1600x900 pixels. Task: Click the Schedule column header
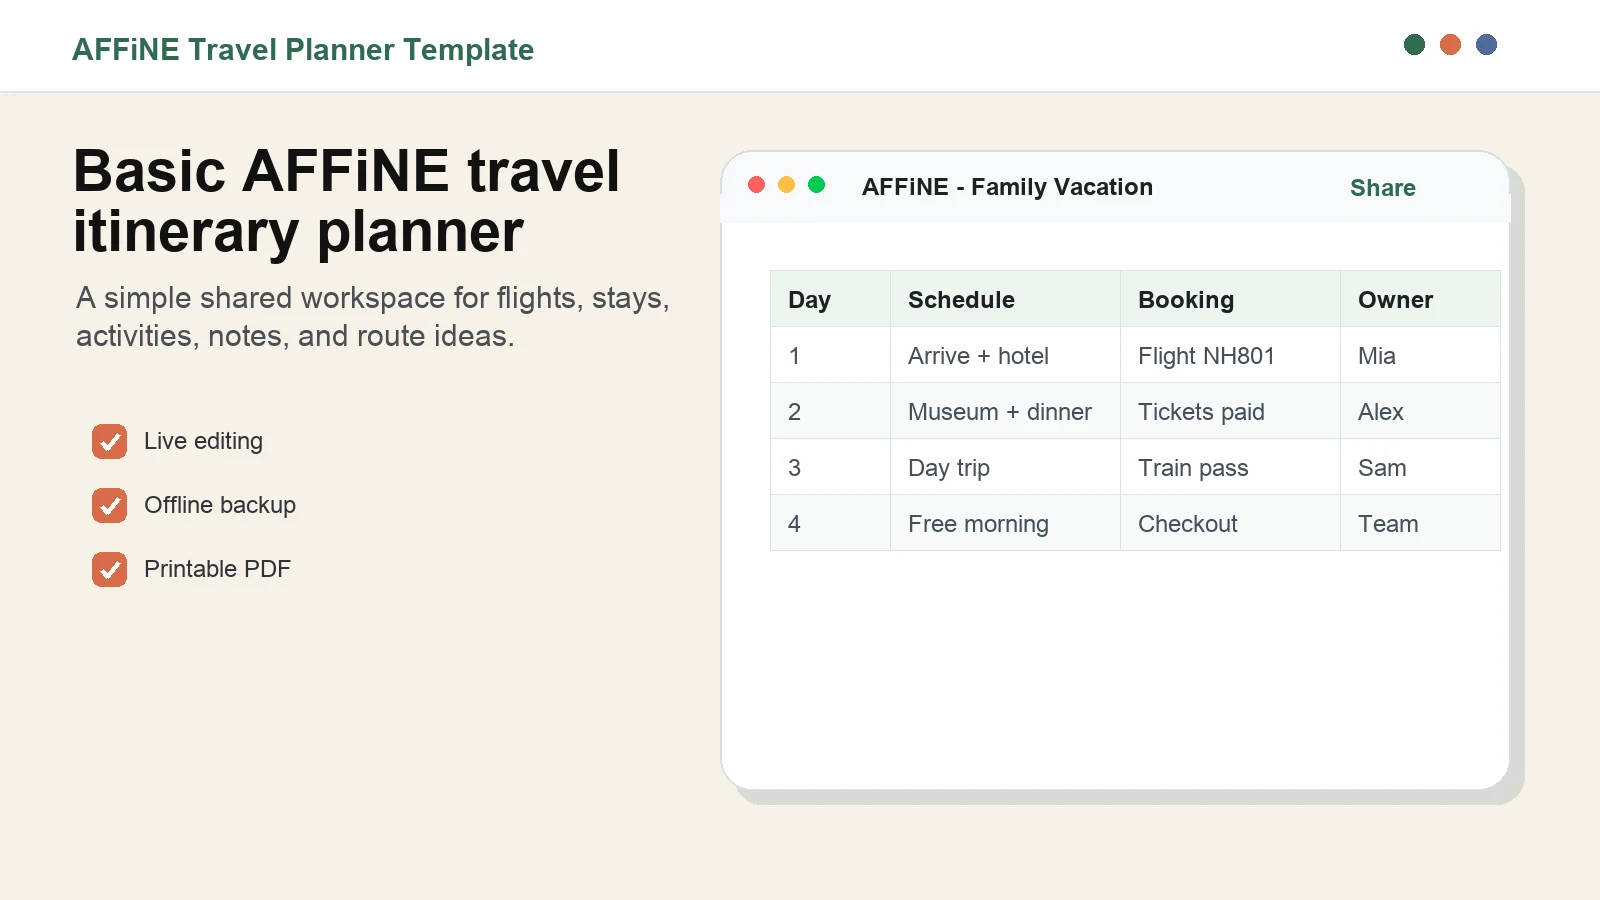pos(1005,299)
